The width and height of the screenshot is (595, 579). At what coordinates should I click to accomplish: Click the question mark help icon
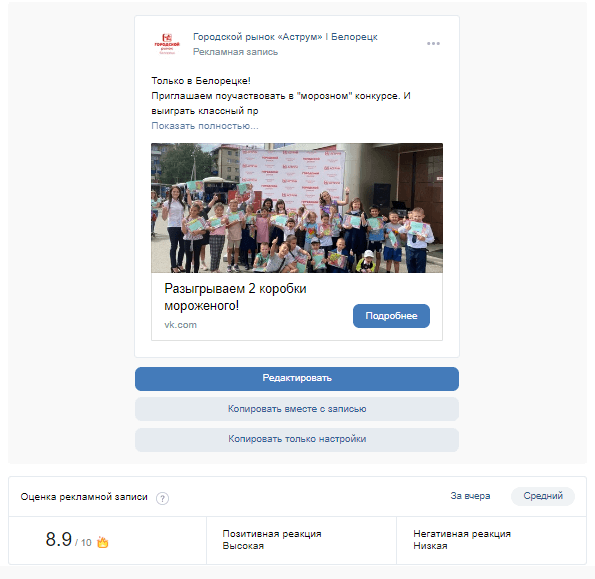(162, 498)
